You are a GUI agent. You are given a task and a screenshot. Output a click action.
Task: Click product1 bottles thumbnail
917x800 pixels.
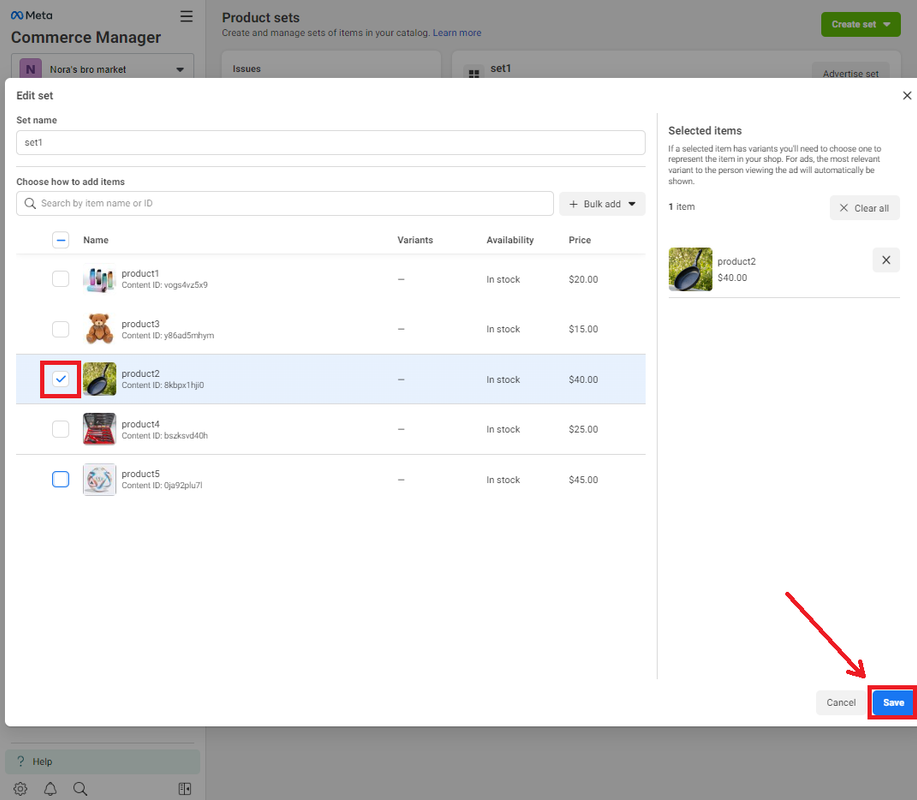[x=99, y=279]
